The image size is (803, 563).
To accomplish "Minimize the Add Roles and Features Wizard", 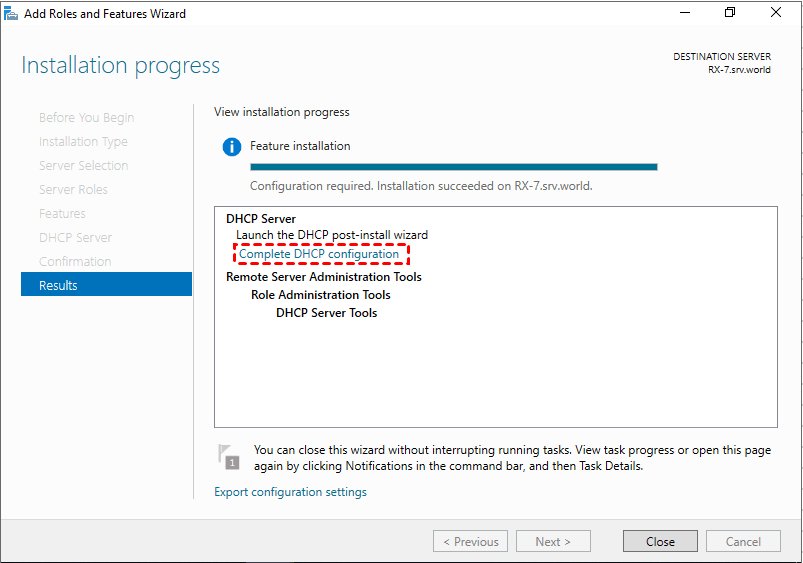I will coord(684,13).
